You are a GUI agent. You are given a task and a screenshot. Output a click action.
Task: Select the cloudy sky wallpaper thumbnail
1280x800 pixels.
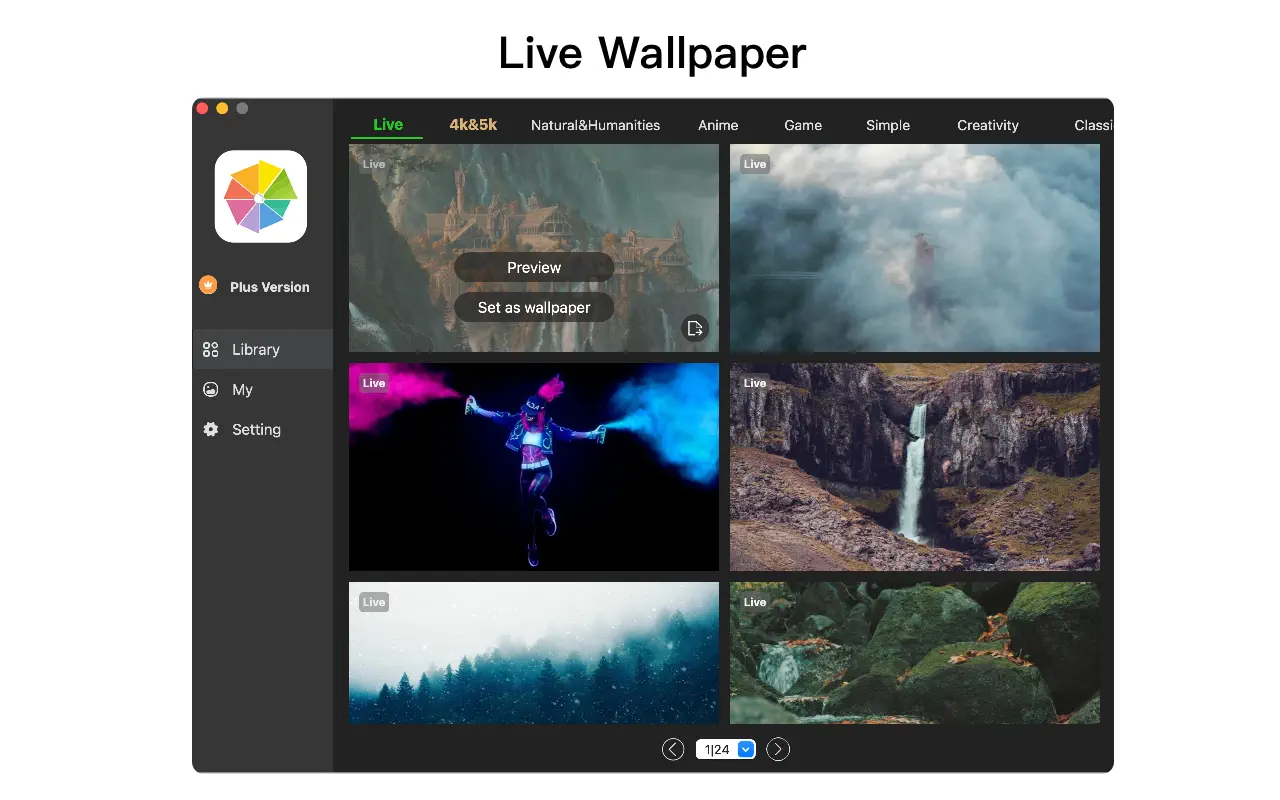click(915, 248)
